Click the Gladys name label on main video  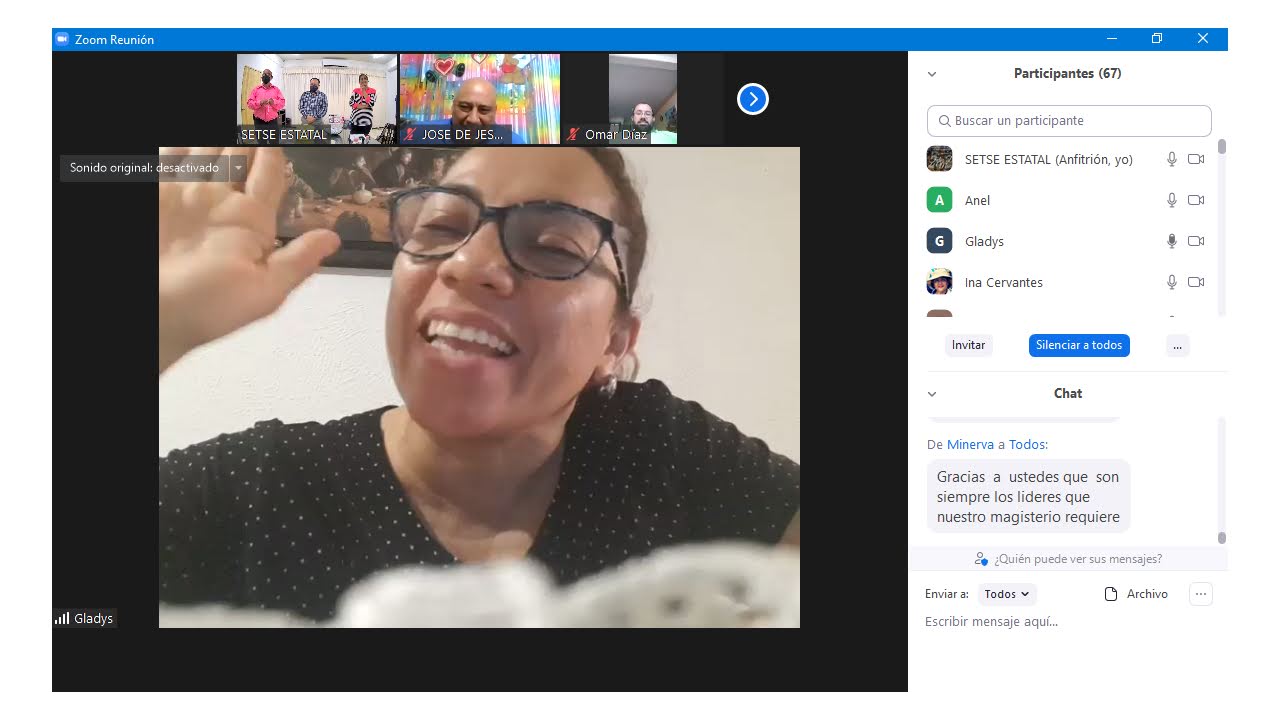[93, 619]
